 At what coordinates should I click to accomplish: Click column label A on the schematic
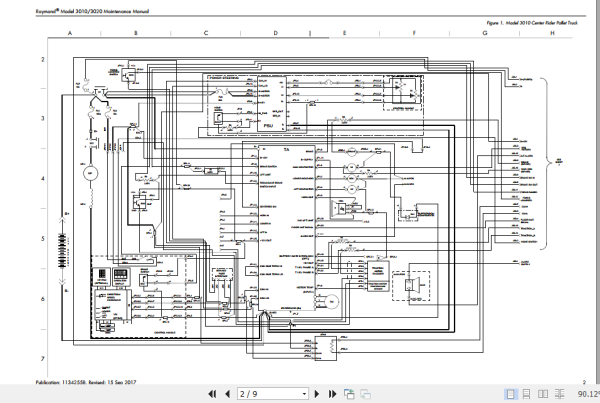(x=70, y=33)
